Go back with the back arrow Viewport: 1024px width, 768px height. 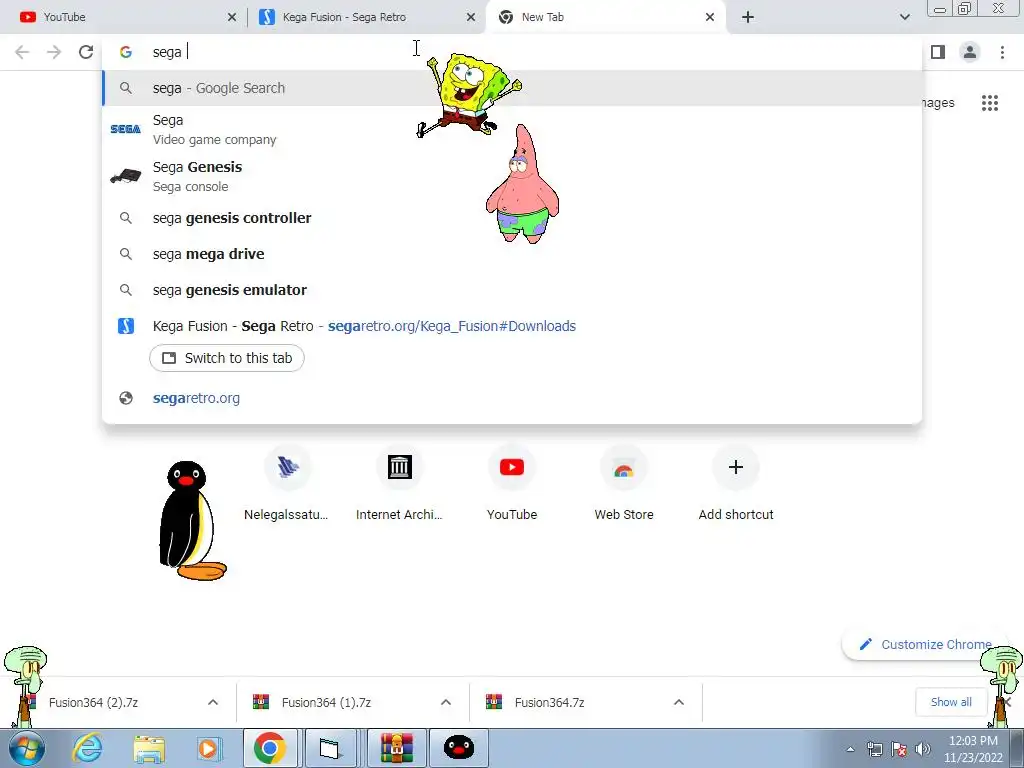click(22, 52)
